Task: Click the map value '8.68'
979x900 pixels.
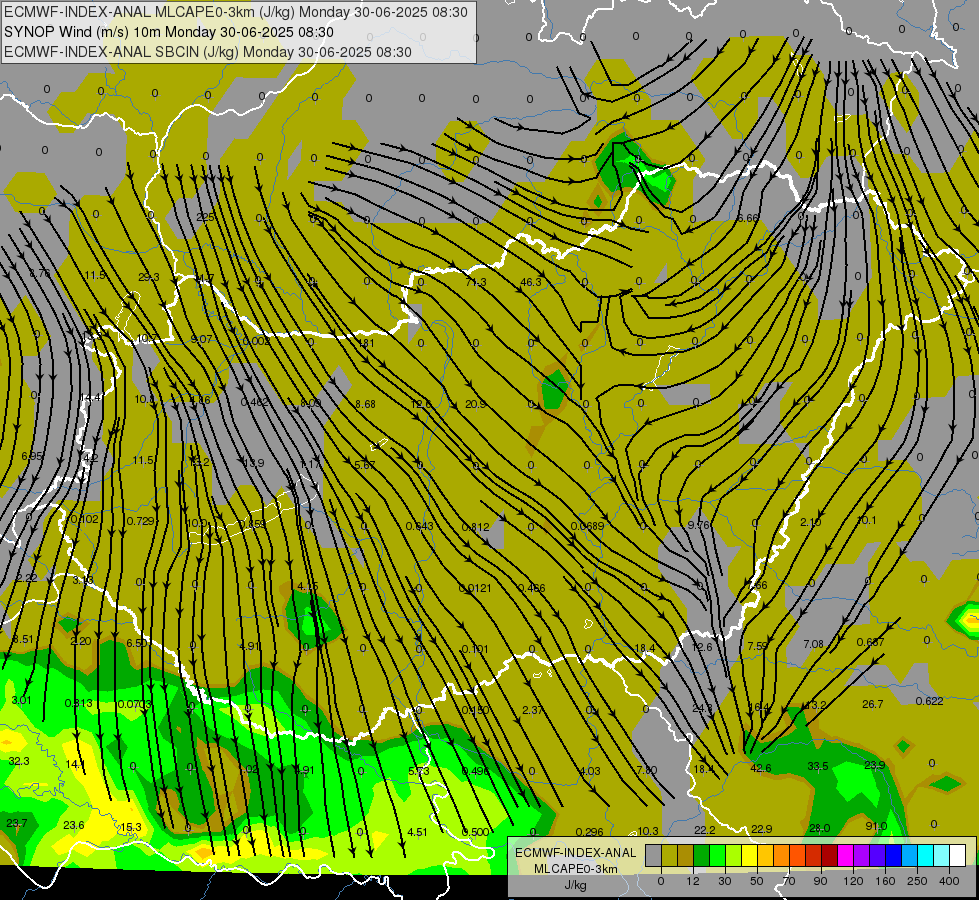Action: tap(365, 404)
